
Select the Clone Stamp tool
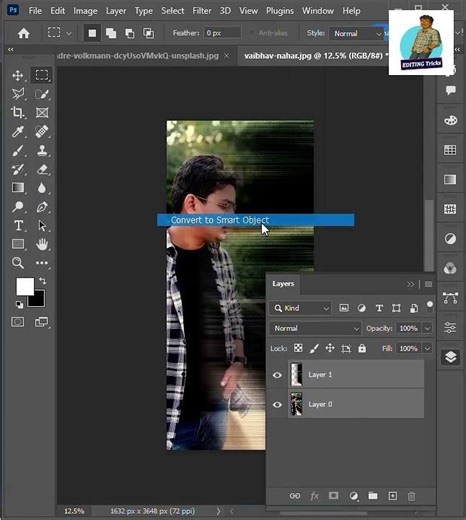coord(42,150)
